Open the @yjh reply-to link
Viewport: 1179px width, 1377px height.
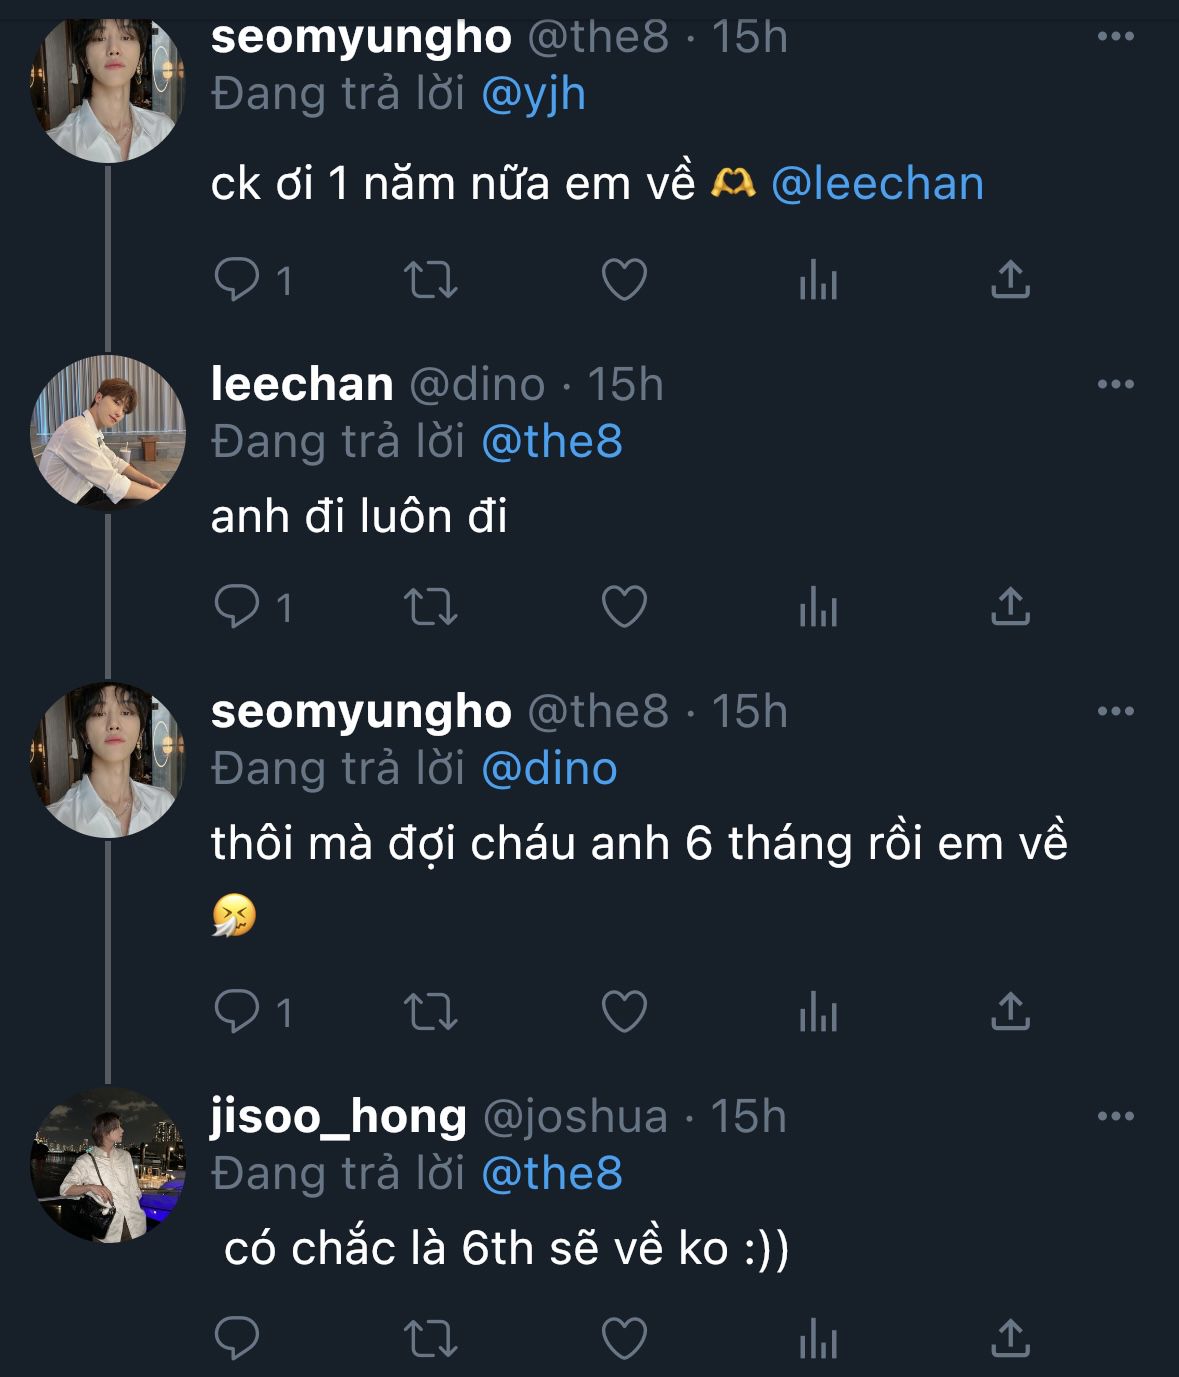point(533,95)
